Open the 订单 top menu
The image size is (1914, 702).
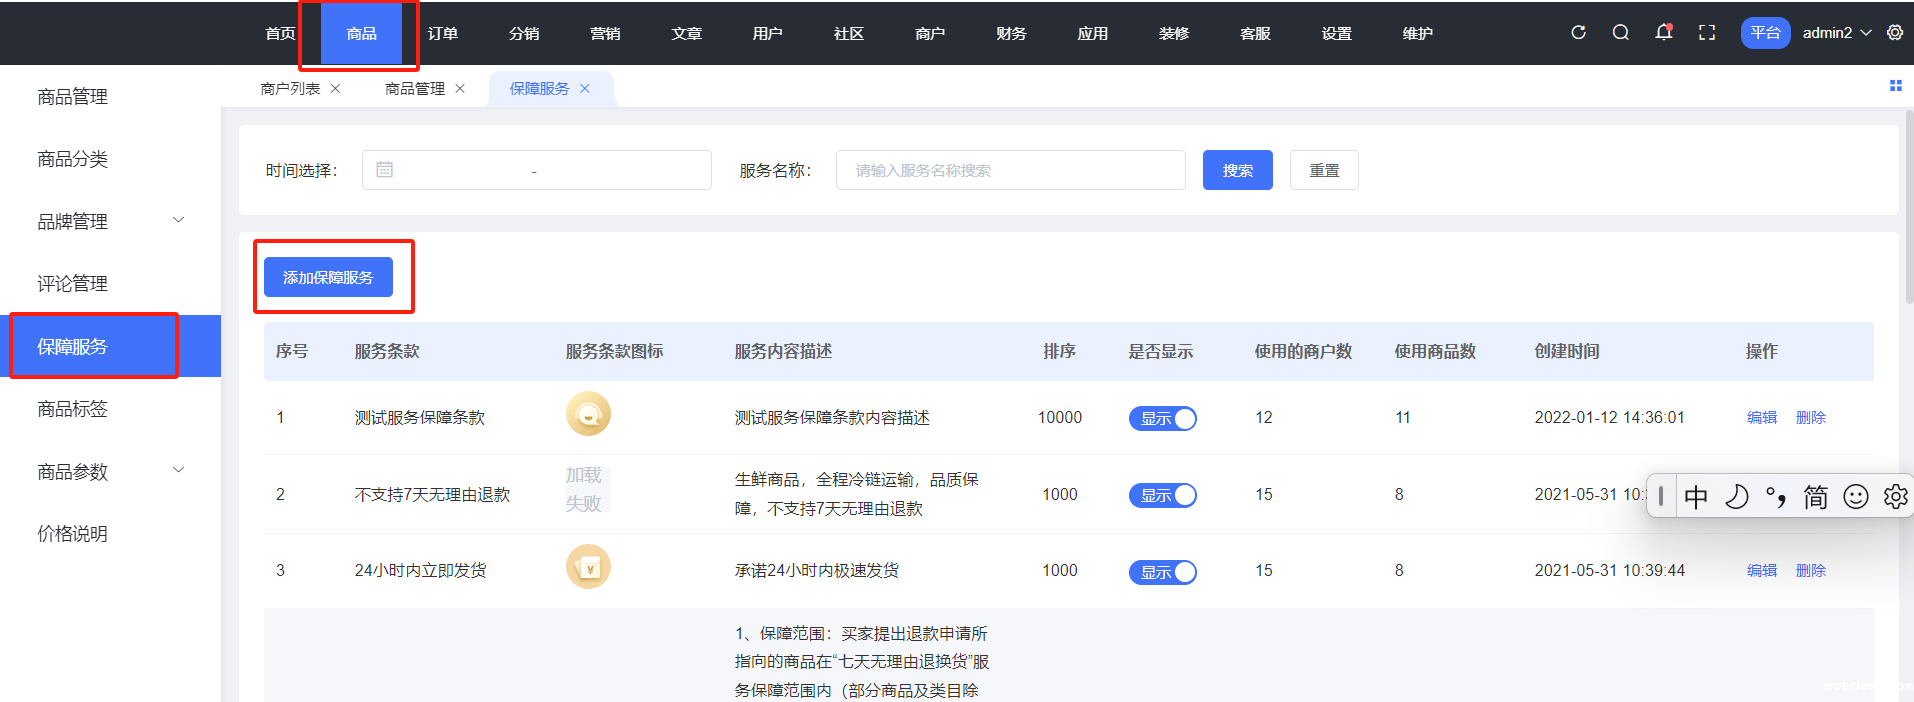tap(442, 34)
